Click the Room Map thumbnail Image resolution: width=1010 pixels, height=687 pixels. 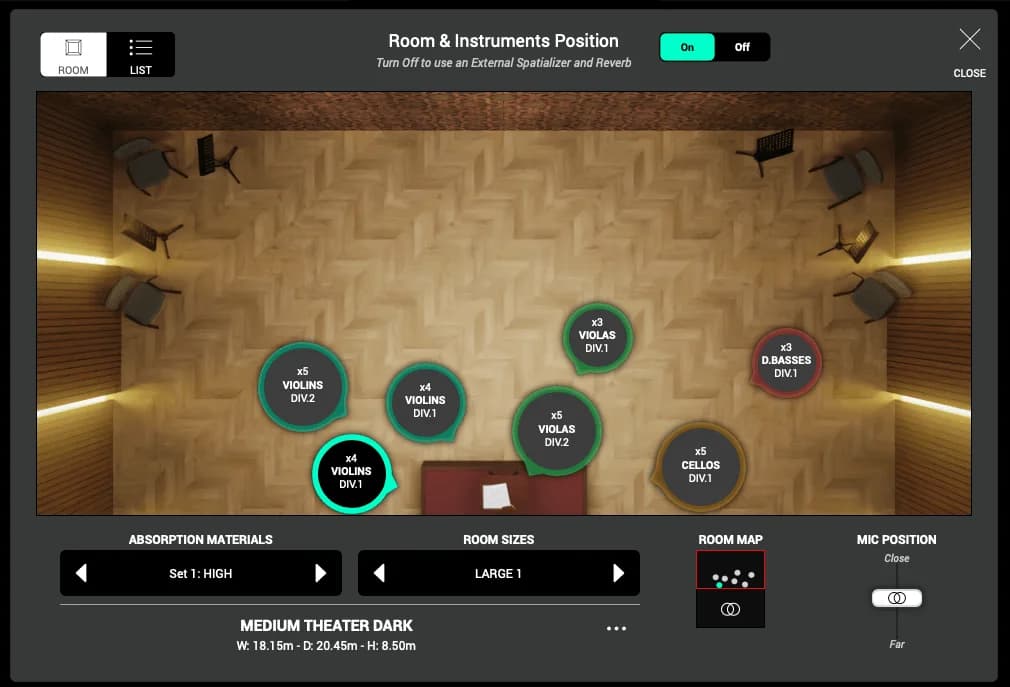[x=730, y=570]
